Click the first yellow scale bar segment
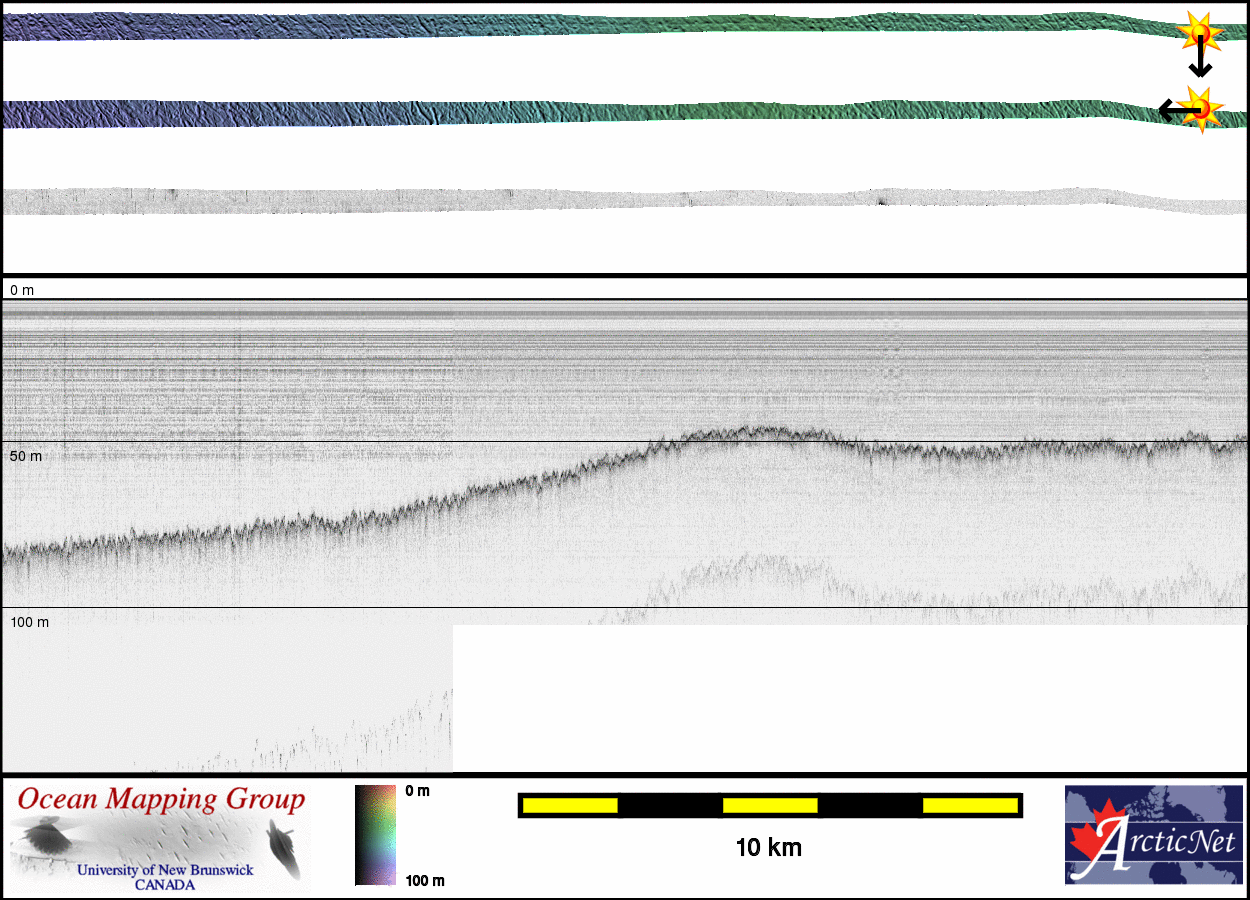The height and width of the screenshot is (900, 1250). point(570,805)
